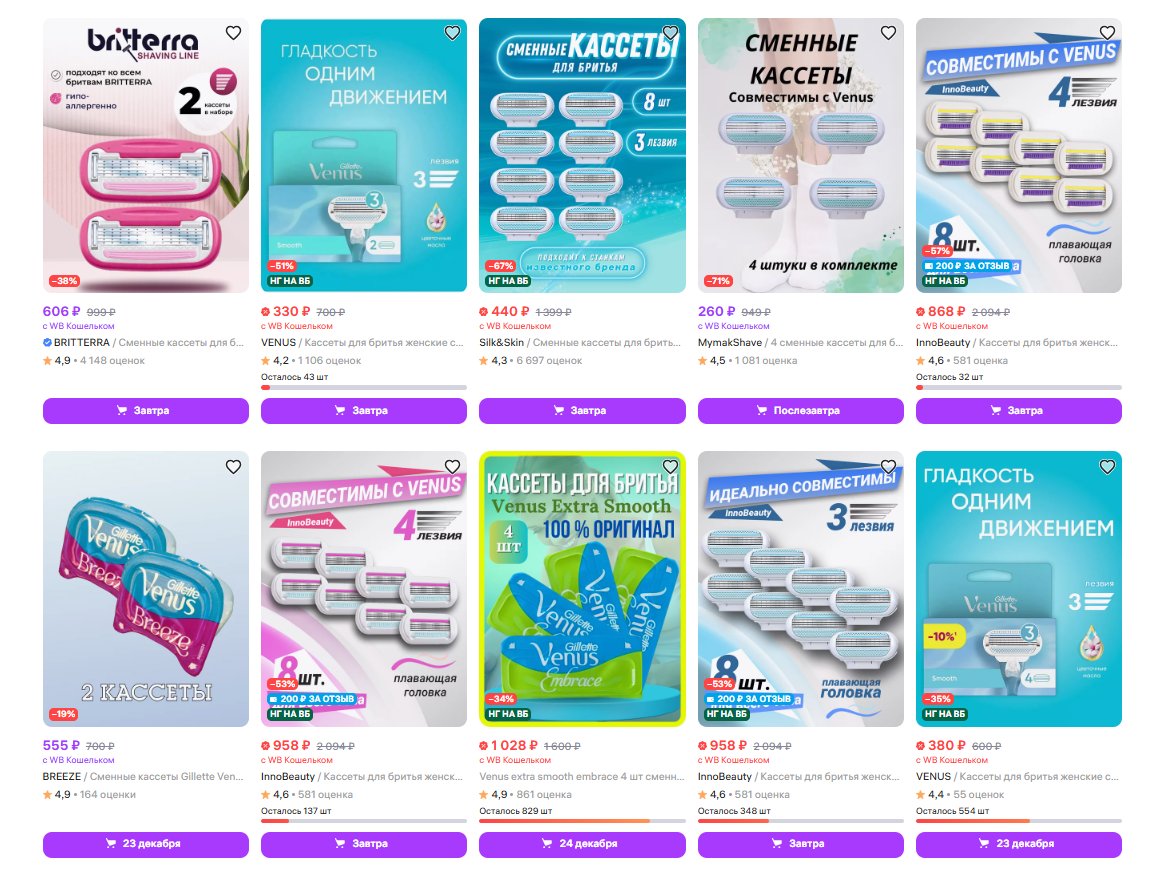Favorite the VENUS 380 ₽ product heart icon
1167x869 pixels.
click(x=1107, y=466)
